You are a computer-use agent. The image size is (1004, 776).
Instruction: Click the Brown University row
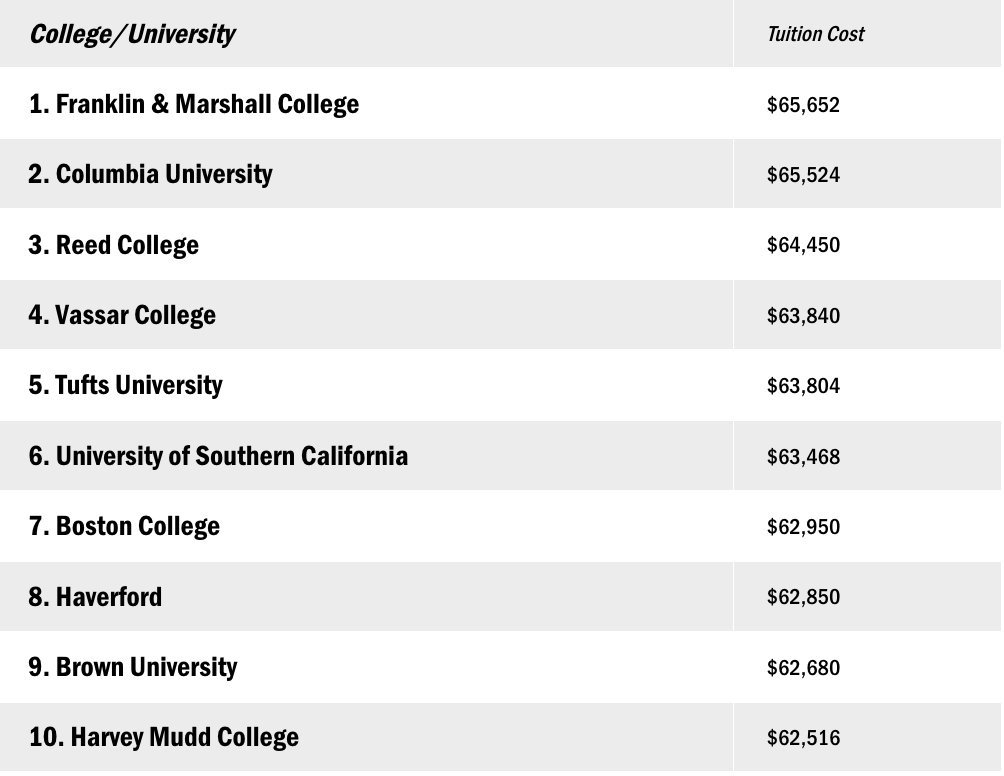click(x=133, y=667)
